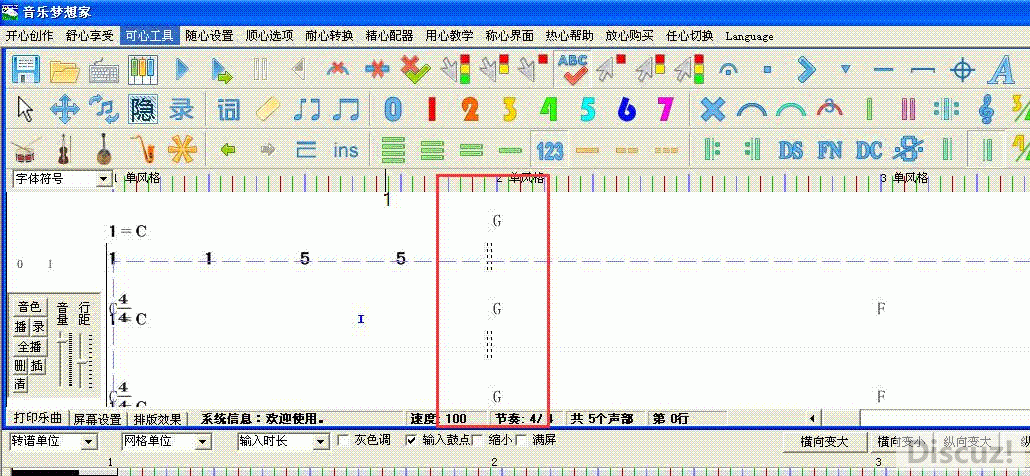The width and height of the screenshot is (1030, 476).
Task: Enable the 灰色调 checkbox
Action: (346, 440)
